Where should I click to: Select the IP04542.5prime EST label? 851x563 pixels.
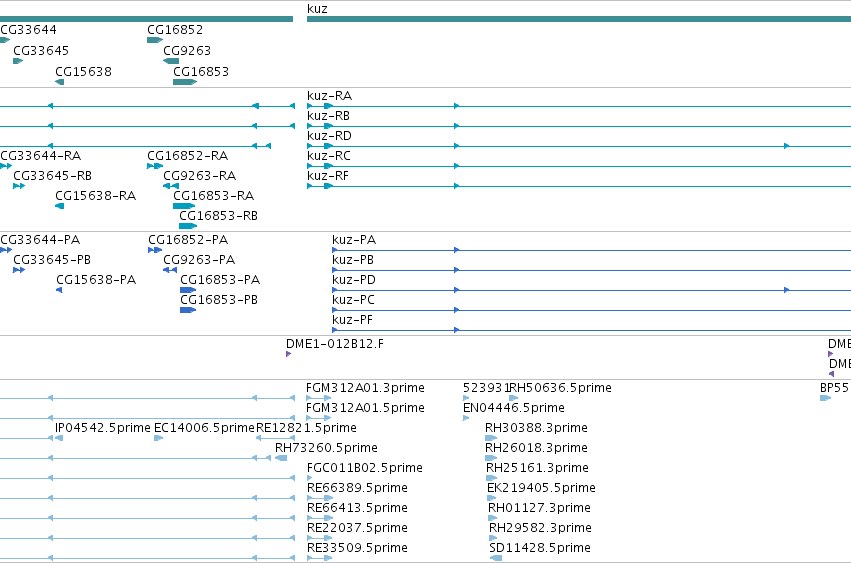coord(103,428)
